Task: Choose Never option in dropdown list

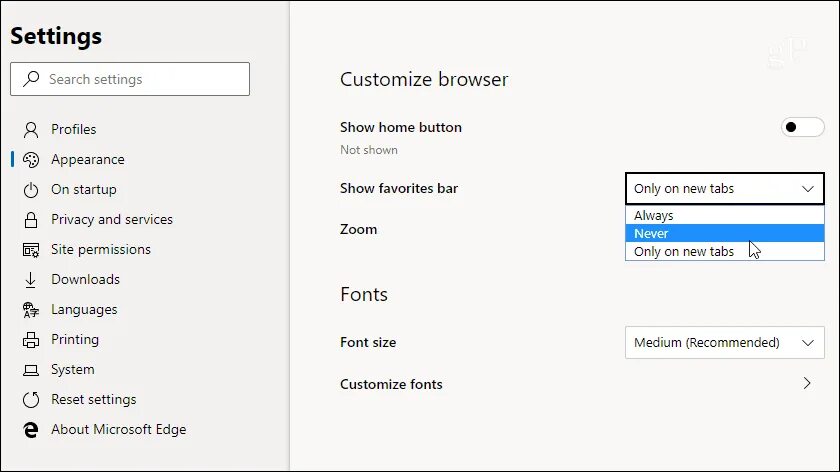Action: tap(724, 234)
